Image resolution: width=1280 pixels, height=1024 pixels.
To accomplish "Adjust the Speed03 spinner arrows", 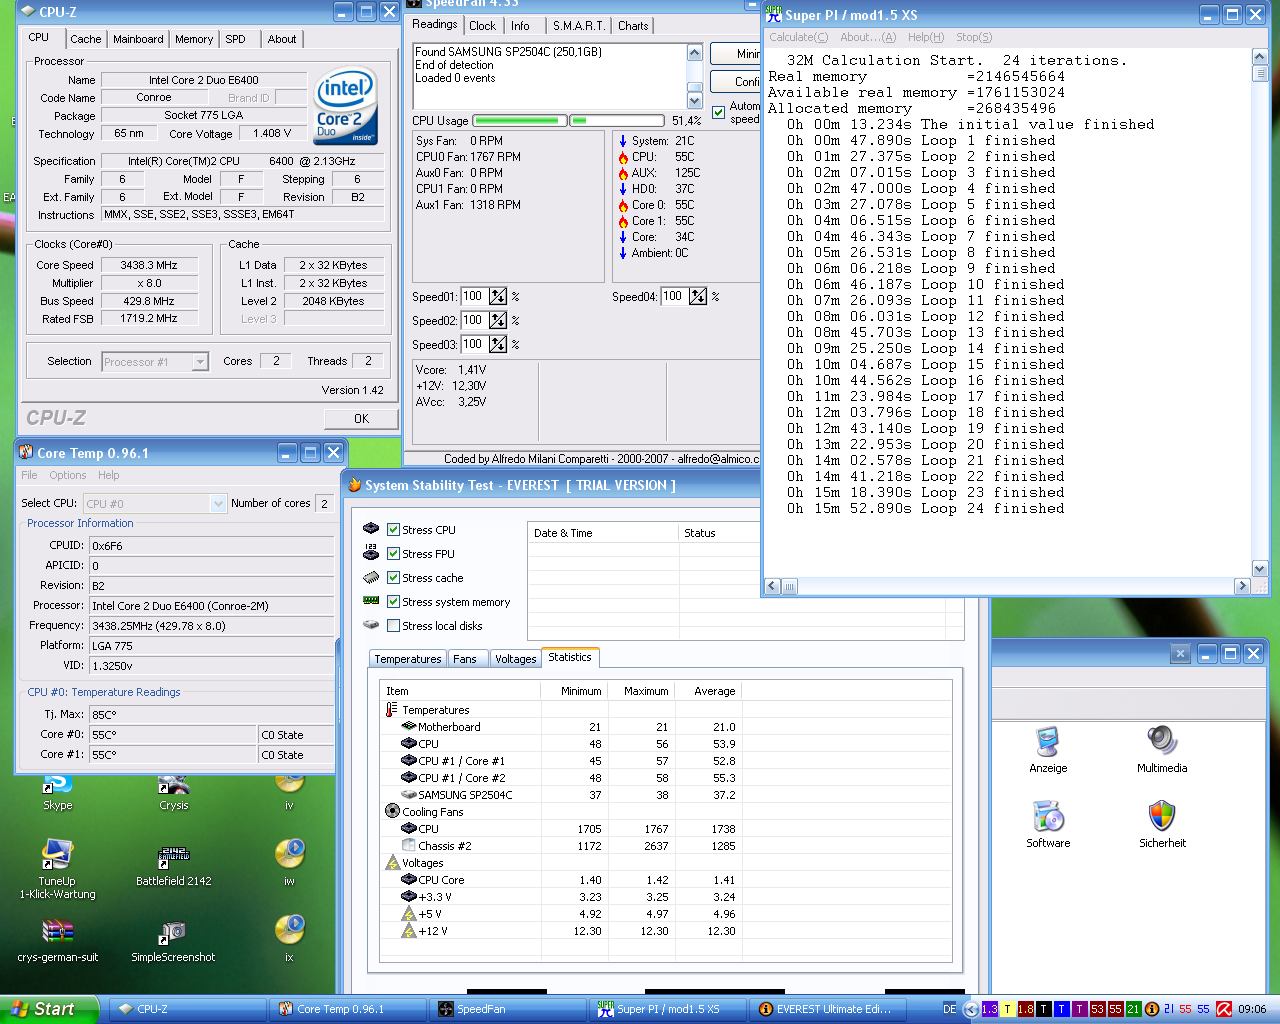I will tap(498, 344).
